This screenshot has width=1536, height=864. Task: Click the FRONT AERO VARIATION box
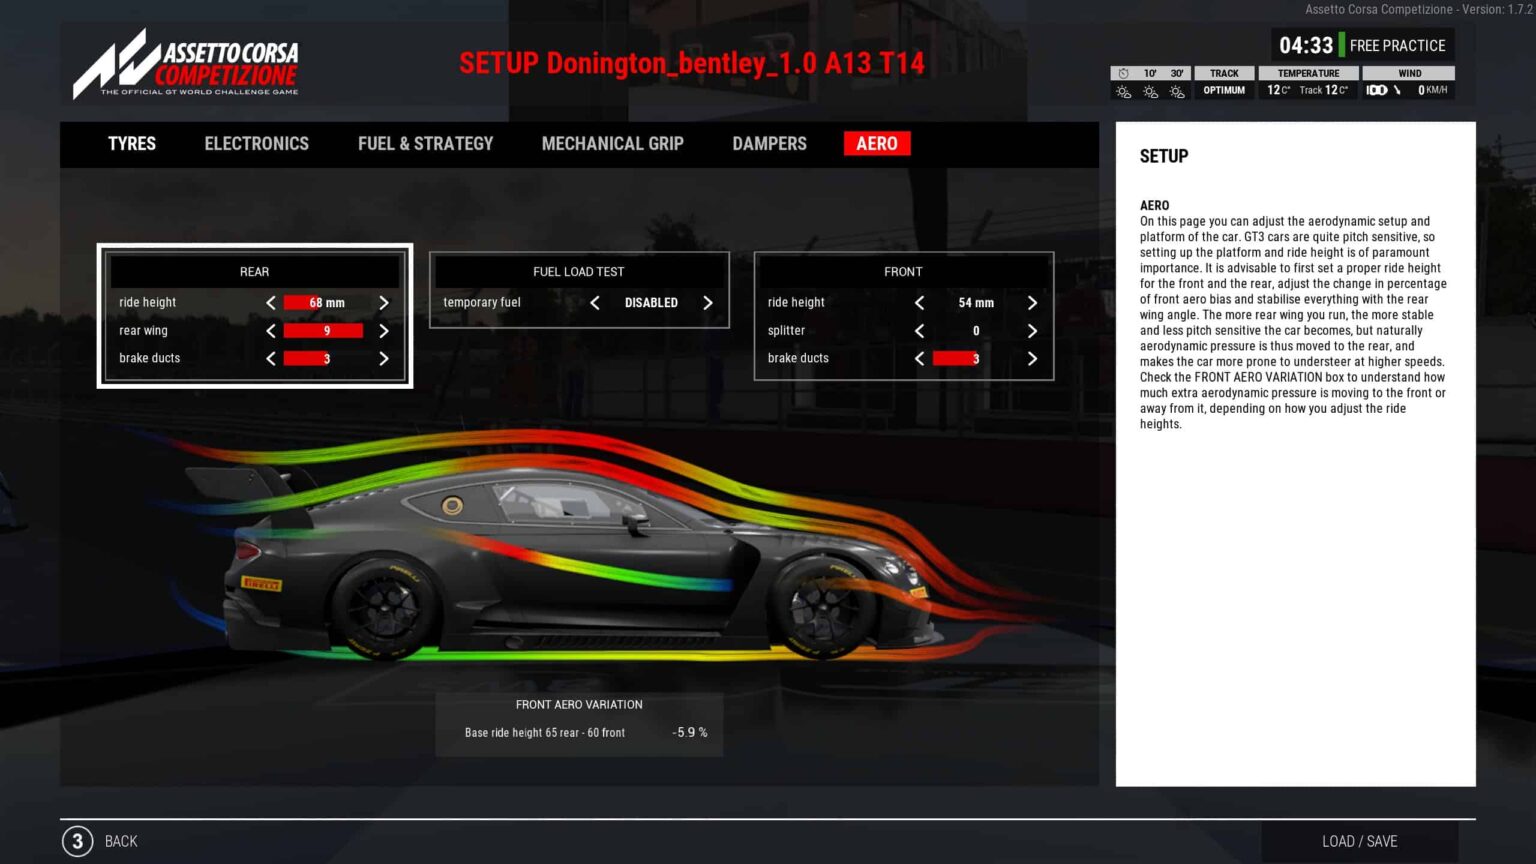(x=578, y=718)
